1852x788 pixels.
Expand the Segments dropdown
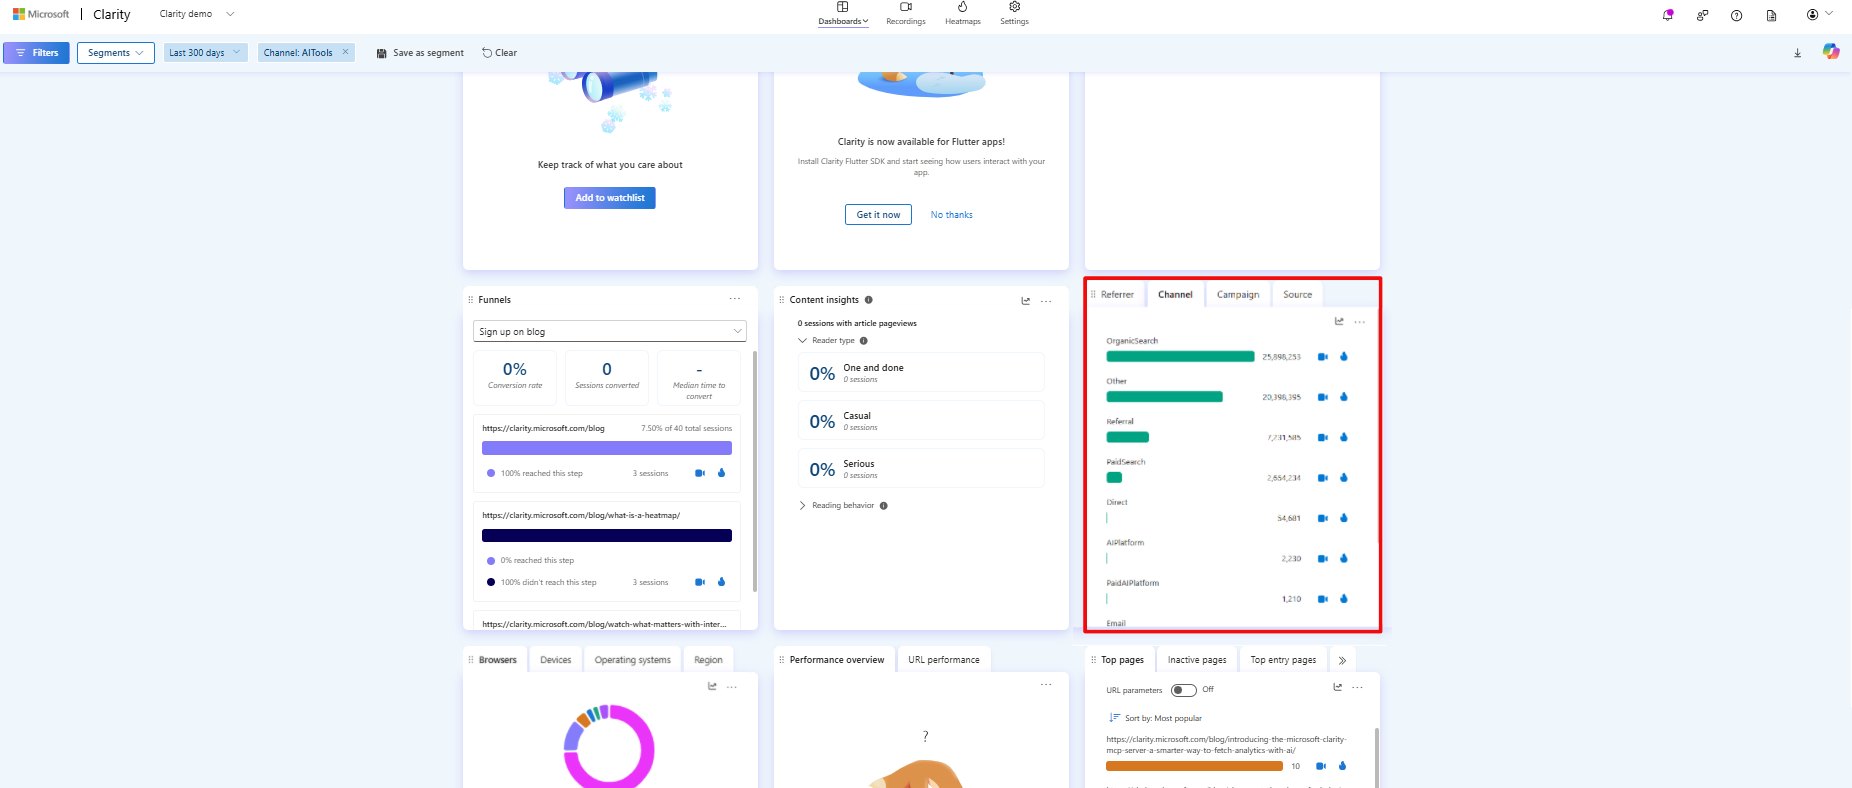[118, 53]
